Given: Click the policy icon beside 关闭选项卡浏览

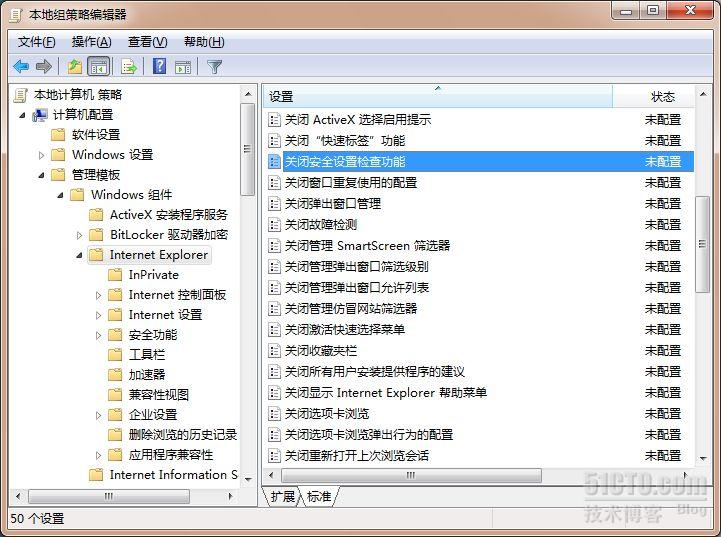Looking at the screenshot, I should coord(275,414).
